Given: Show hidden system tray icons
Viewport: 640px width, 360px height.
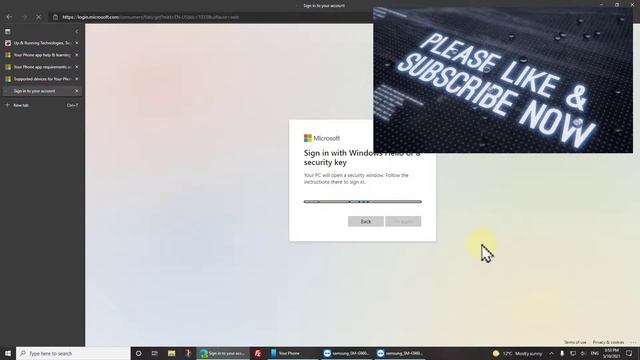Looking at the screenshot, I should click(x=551, y=353).
